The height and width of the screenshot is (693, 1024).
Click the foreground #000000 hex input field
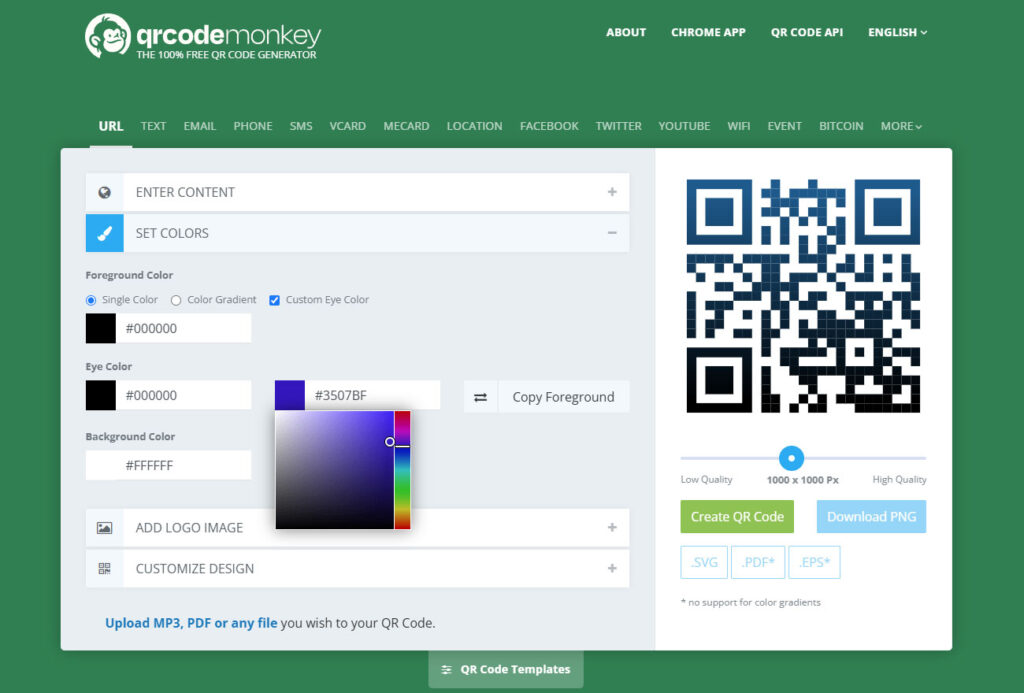184,328
